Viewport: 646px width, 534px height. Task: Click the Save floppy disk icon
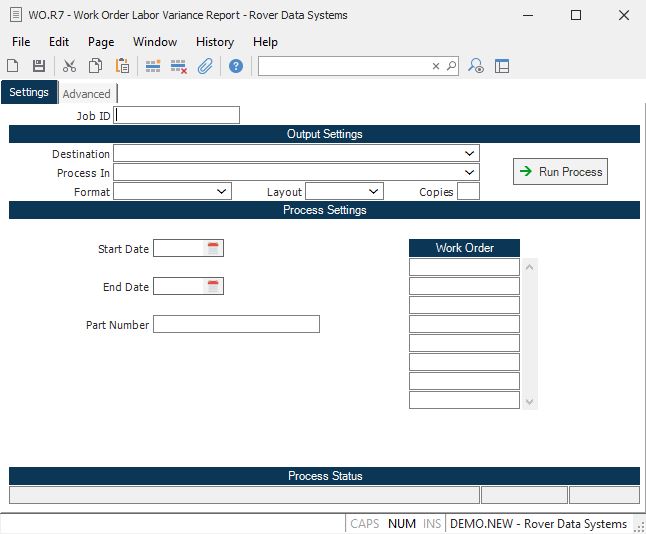click(x=39, y=66)
